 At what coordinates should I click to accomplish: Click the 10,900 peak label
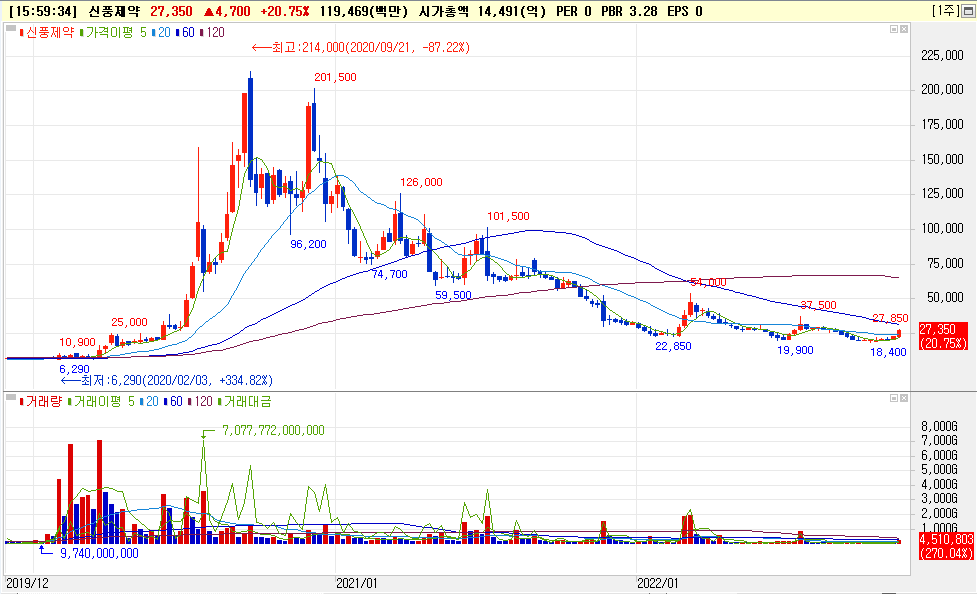[x=77, y=342]
